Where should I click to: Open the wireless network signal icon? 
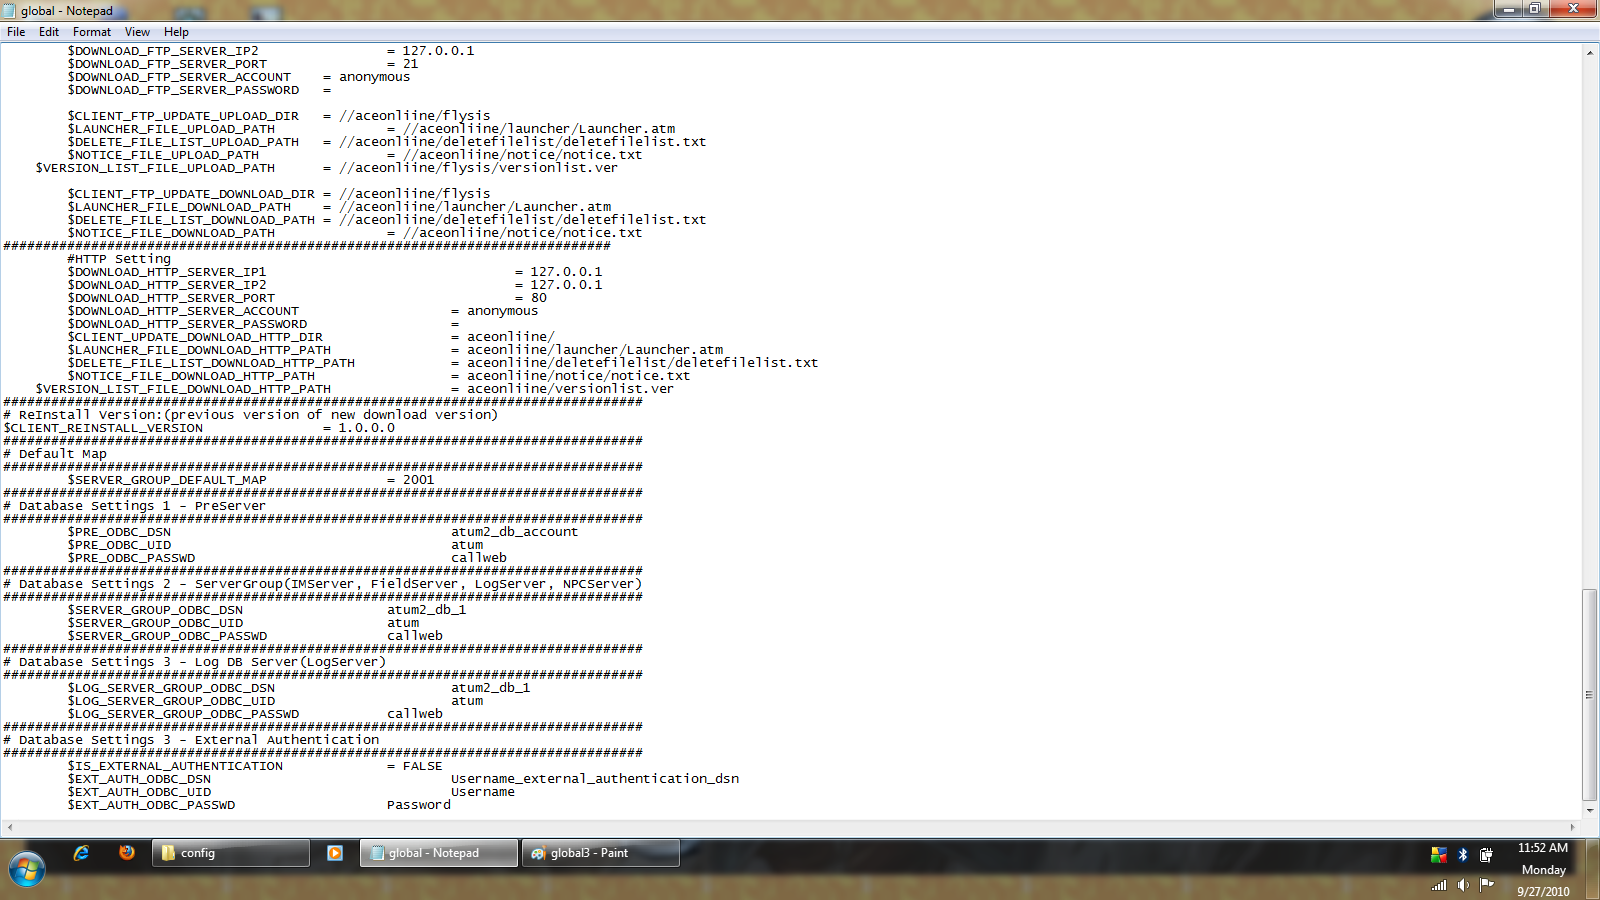[x=1439, y=884]
